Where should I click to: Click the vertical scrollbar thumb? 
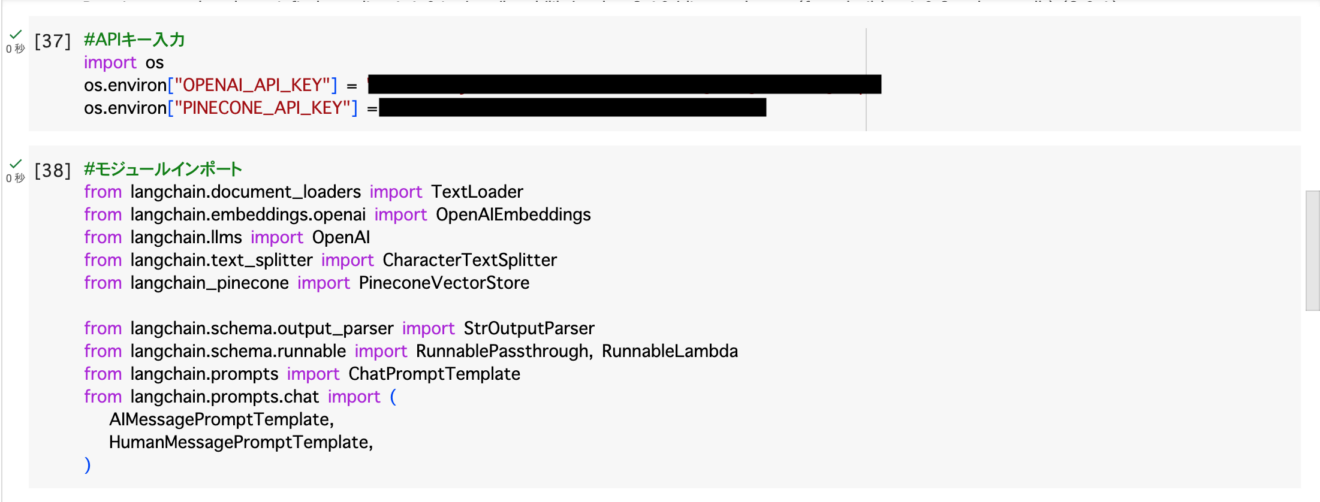(1312, 250)
